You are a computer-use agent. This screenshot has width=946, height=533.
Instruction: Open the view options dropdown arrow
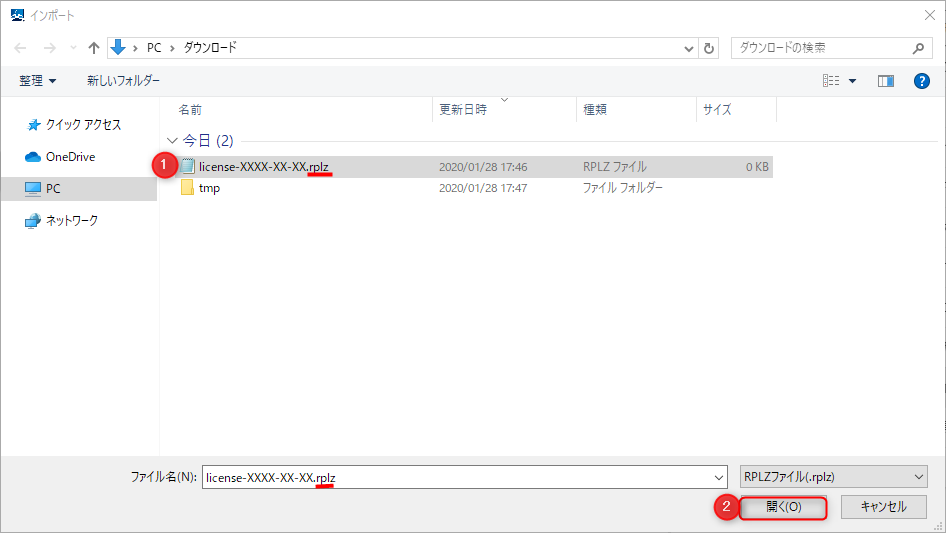[853, 81]
